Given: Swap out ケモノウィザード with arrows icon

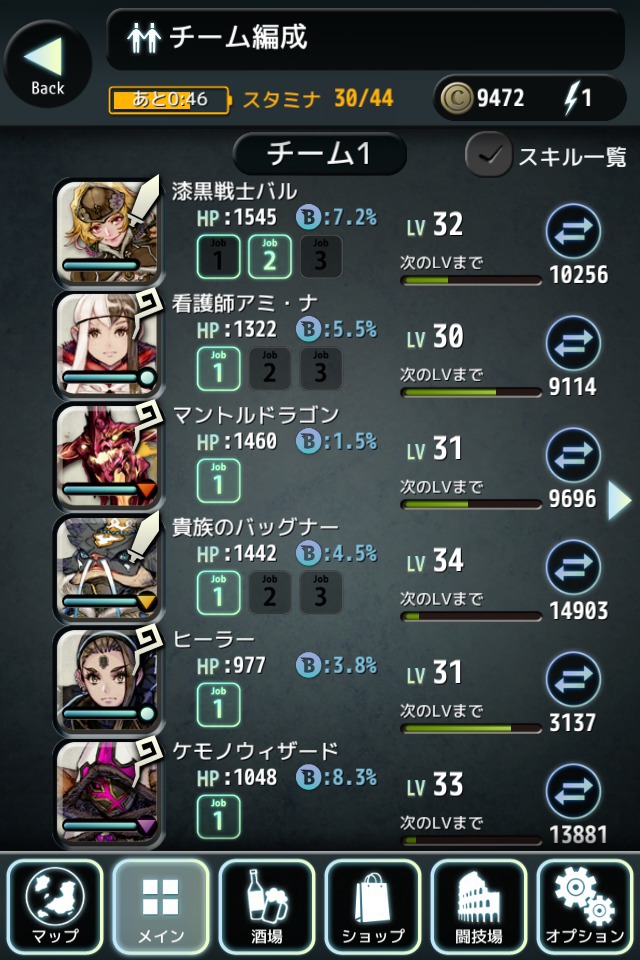Looking at the screenshot, I should point(573,791).
